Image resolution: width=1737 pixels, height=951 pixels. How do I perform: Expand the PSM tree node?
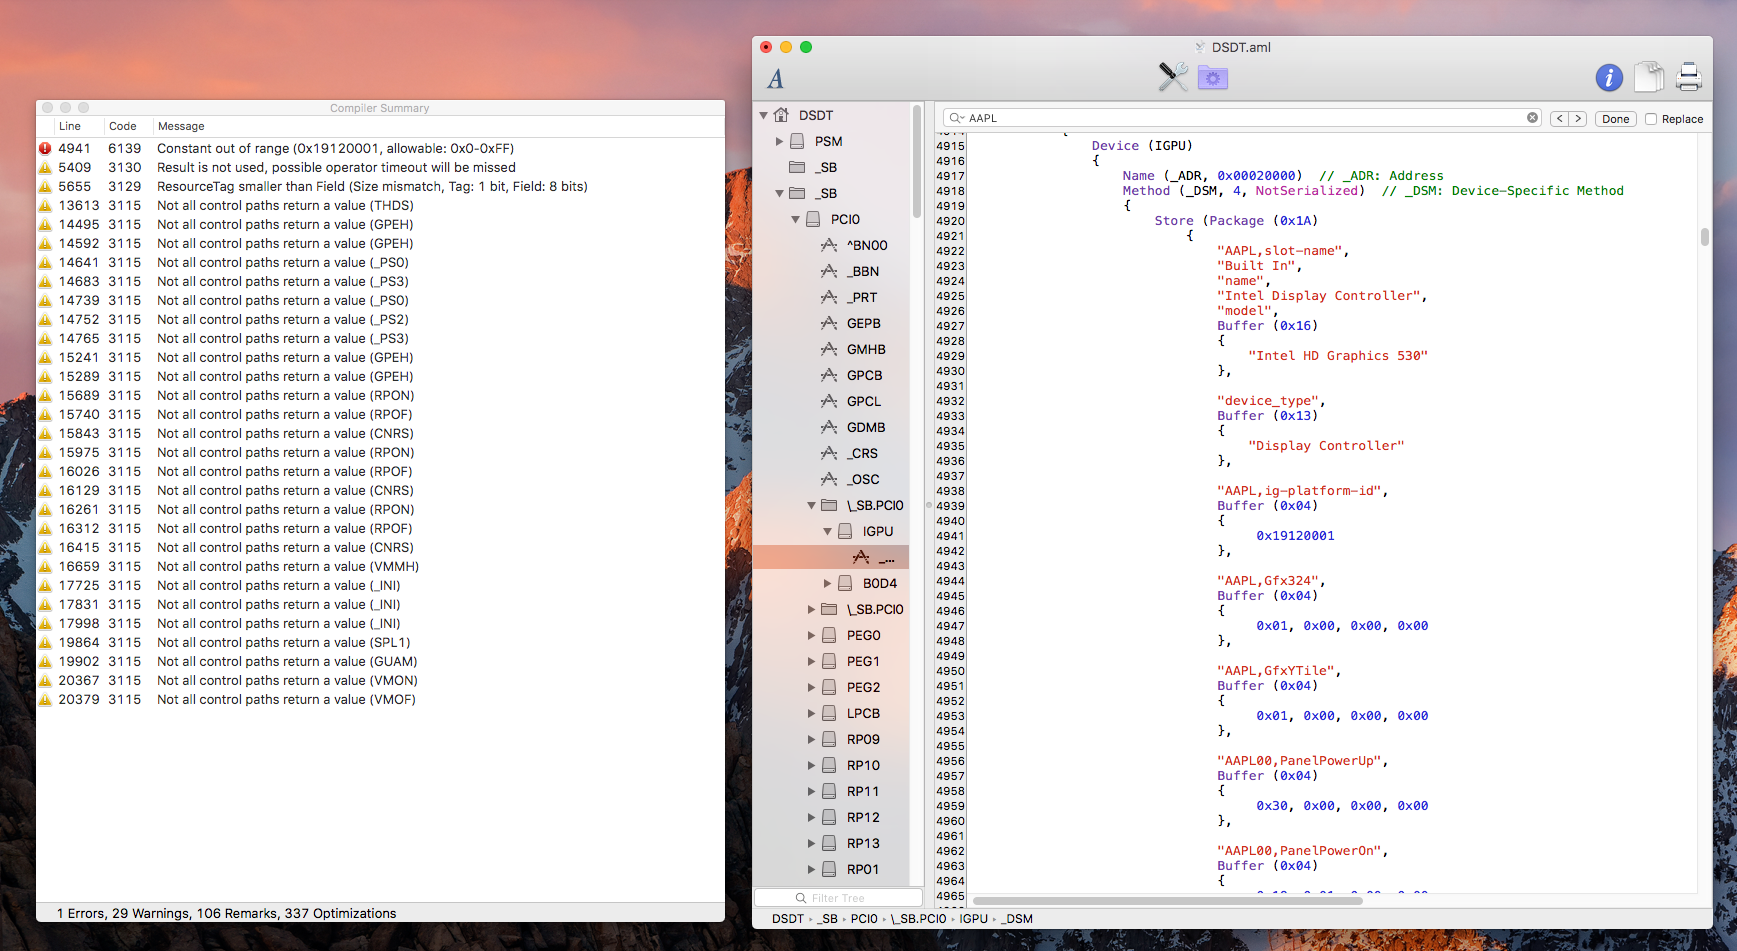780,142
